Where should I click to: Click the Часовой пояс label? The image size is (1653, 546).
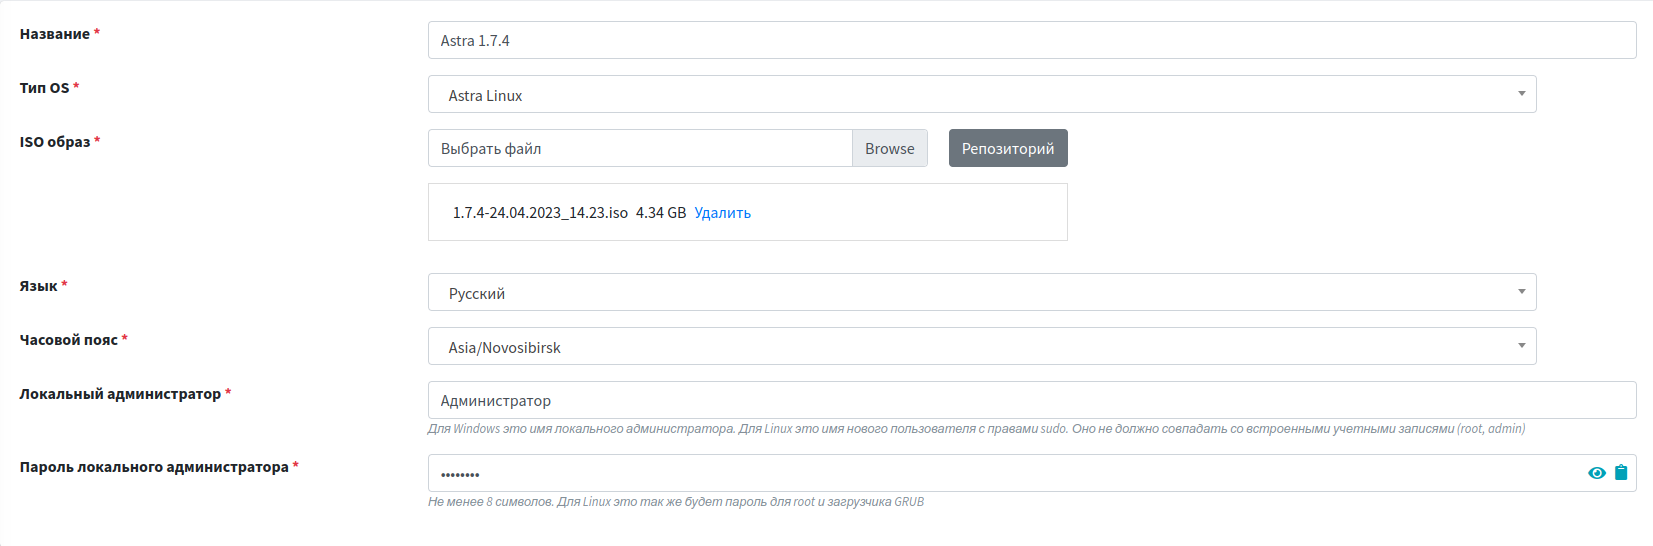[x=69, y=340]
